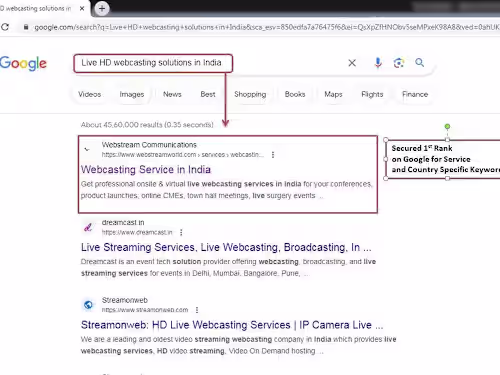
Task: Select the Maps filter tab
Action: tap(333, 94)
